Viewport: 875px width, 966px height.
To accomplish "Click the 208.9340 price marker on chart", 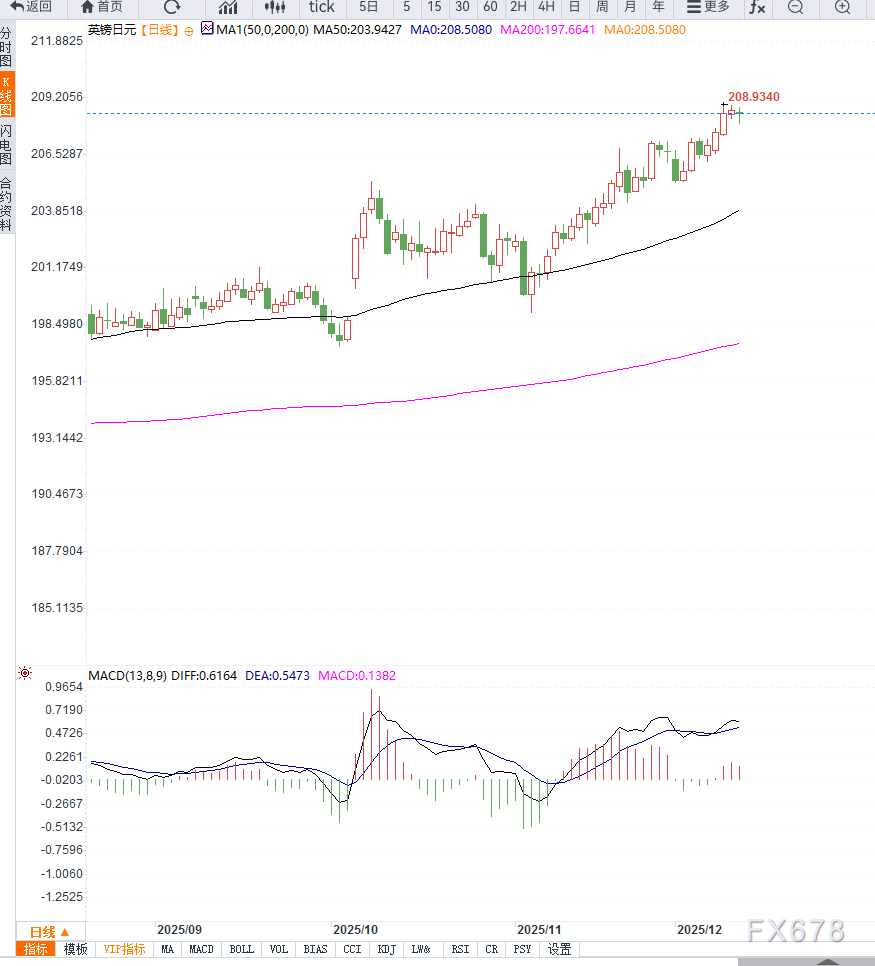I will pyautogui.click(x=753, y=97).
